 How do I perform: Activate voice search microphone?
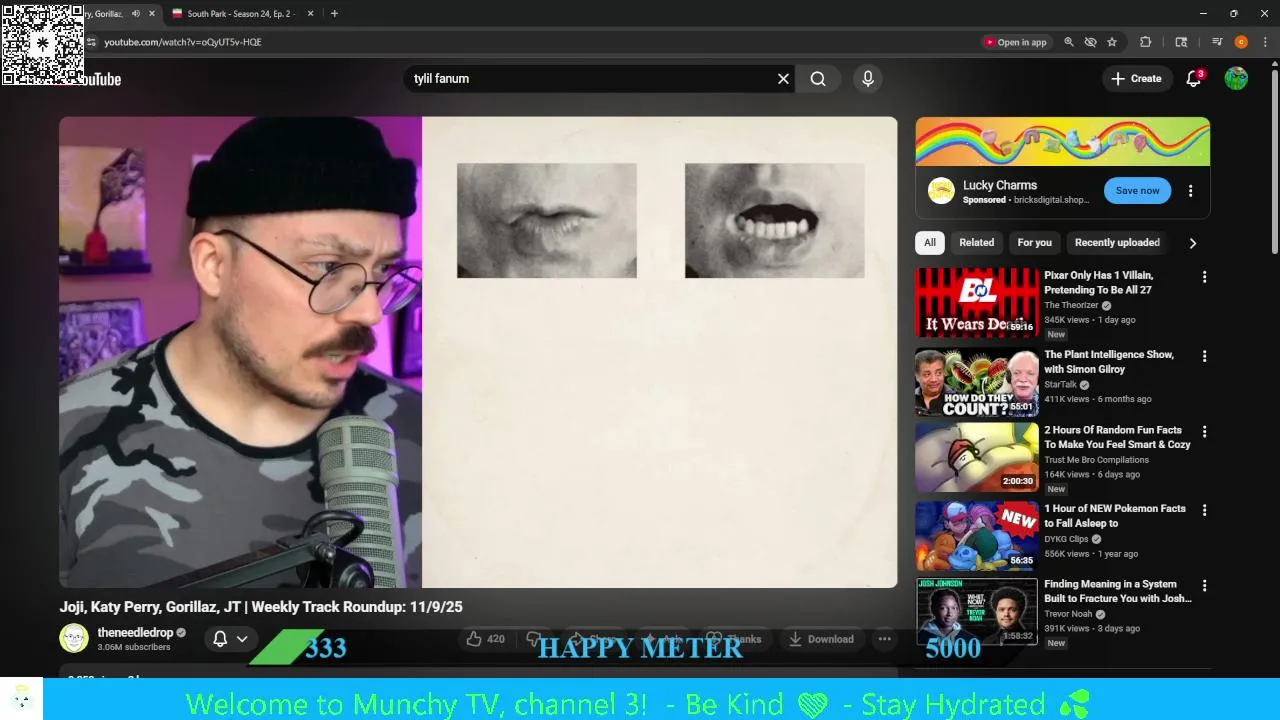(868, 79)
